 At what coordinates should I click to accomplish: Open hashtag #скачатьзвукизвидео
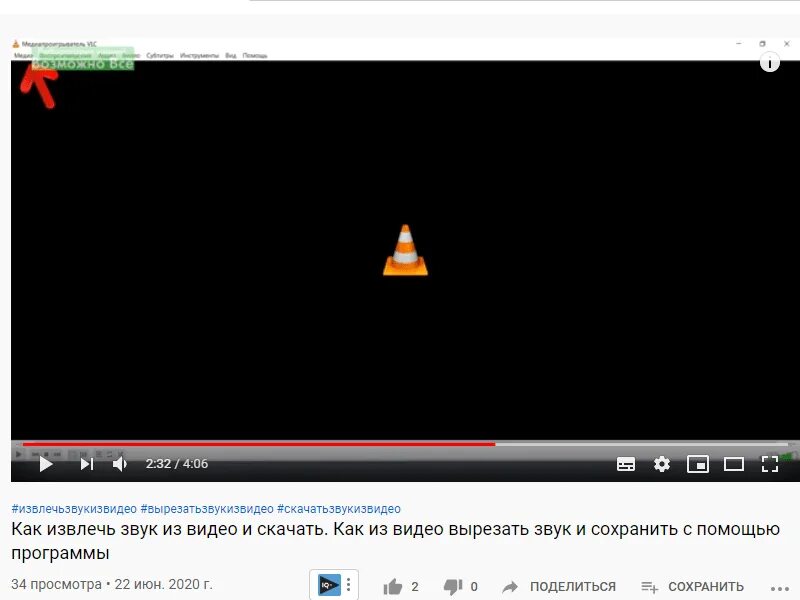pos(339,509)
